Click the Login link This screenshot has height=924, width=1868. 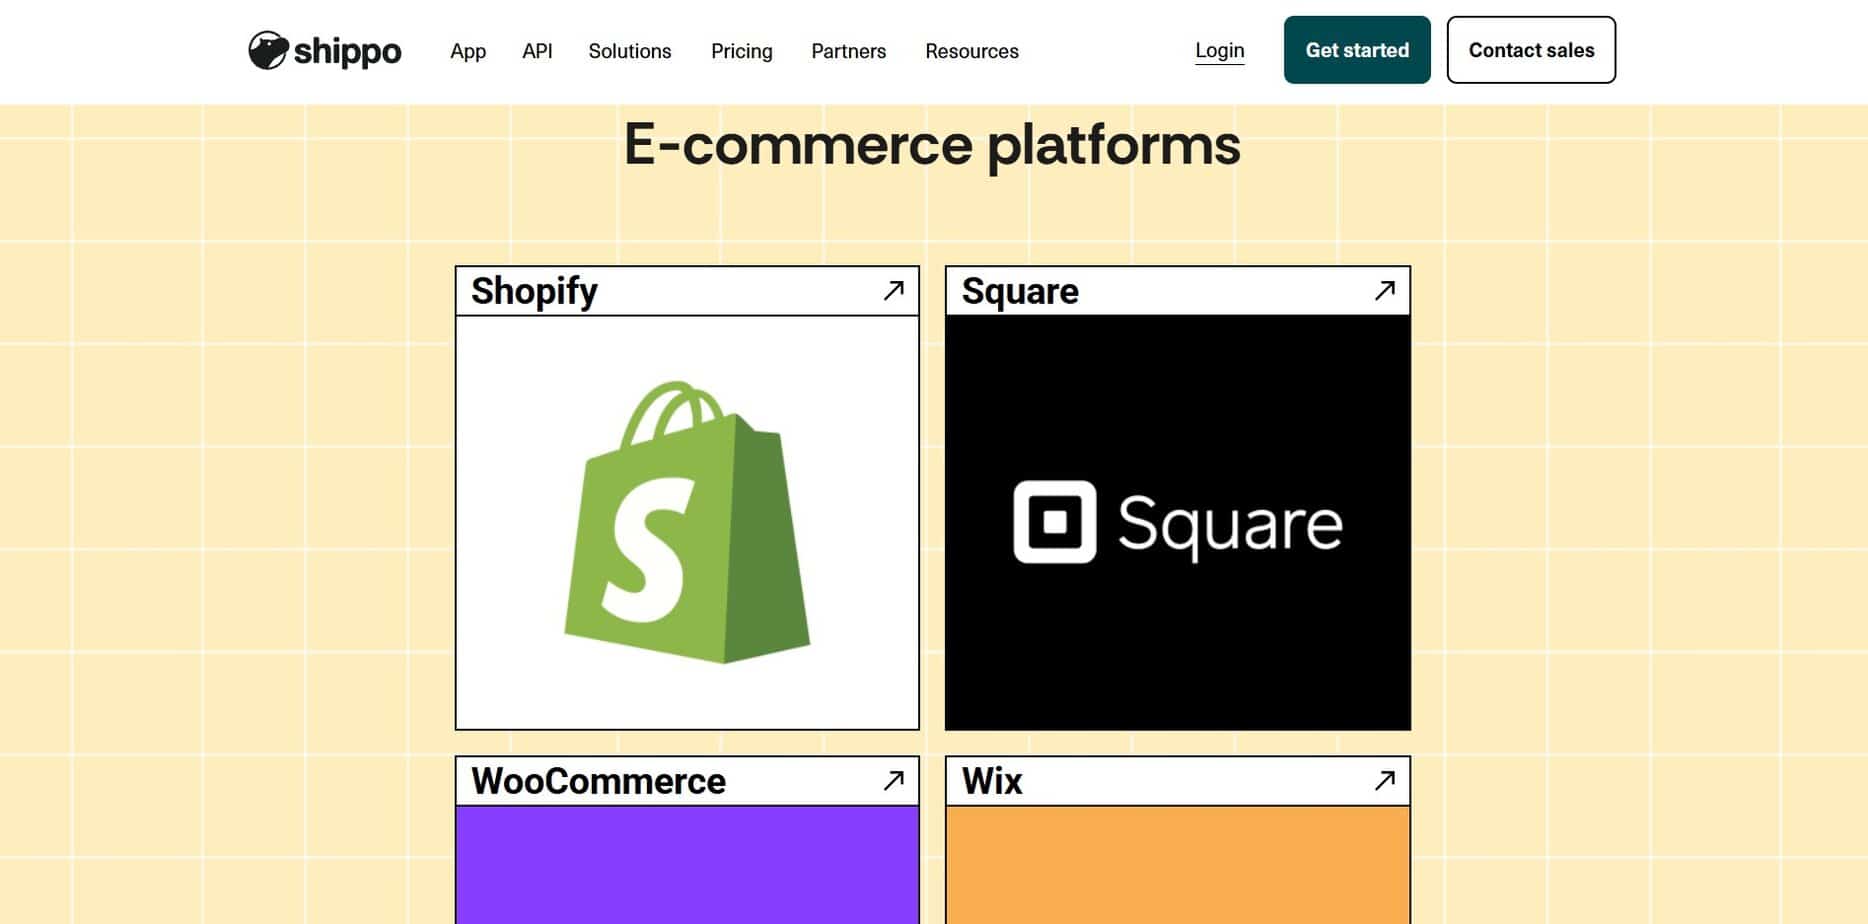pyautogui.click(x=1219, y=51)
